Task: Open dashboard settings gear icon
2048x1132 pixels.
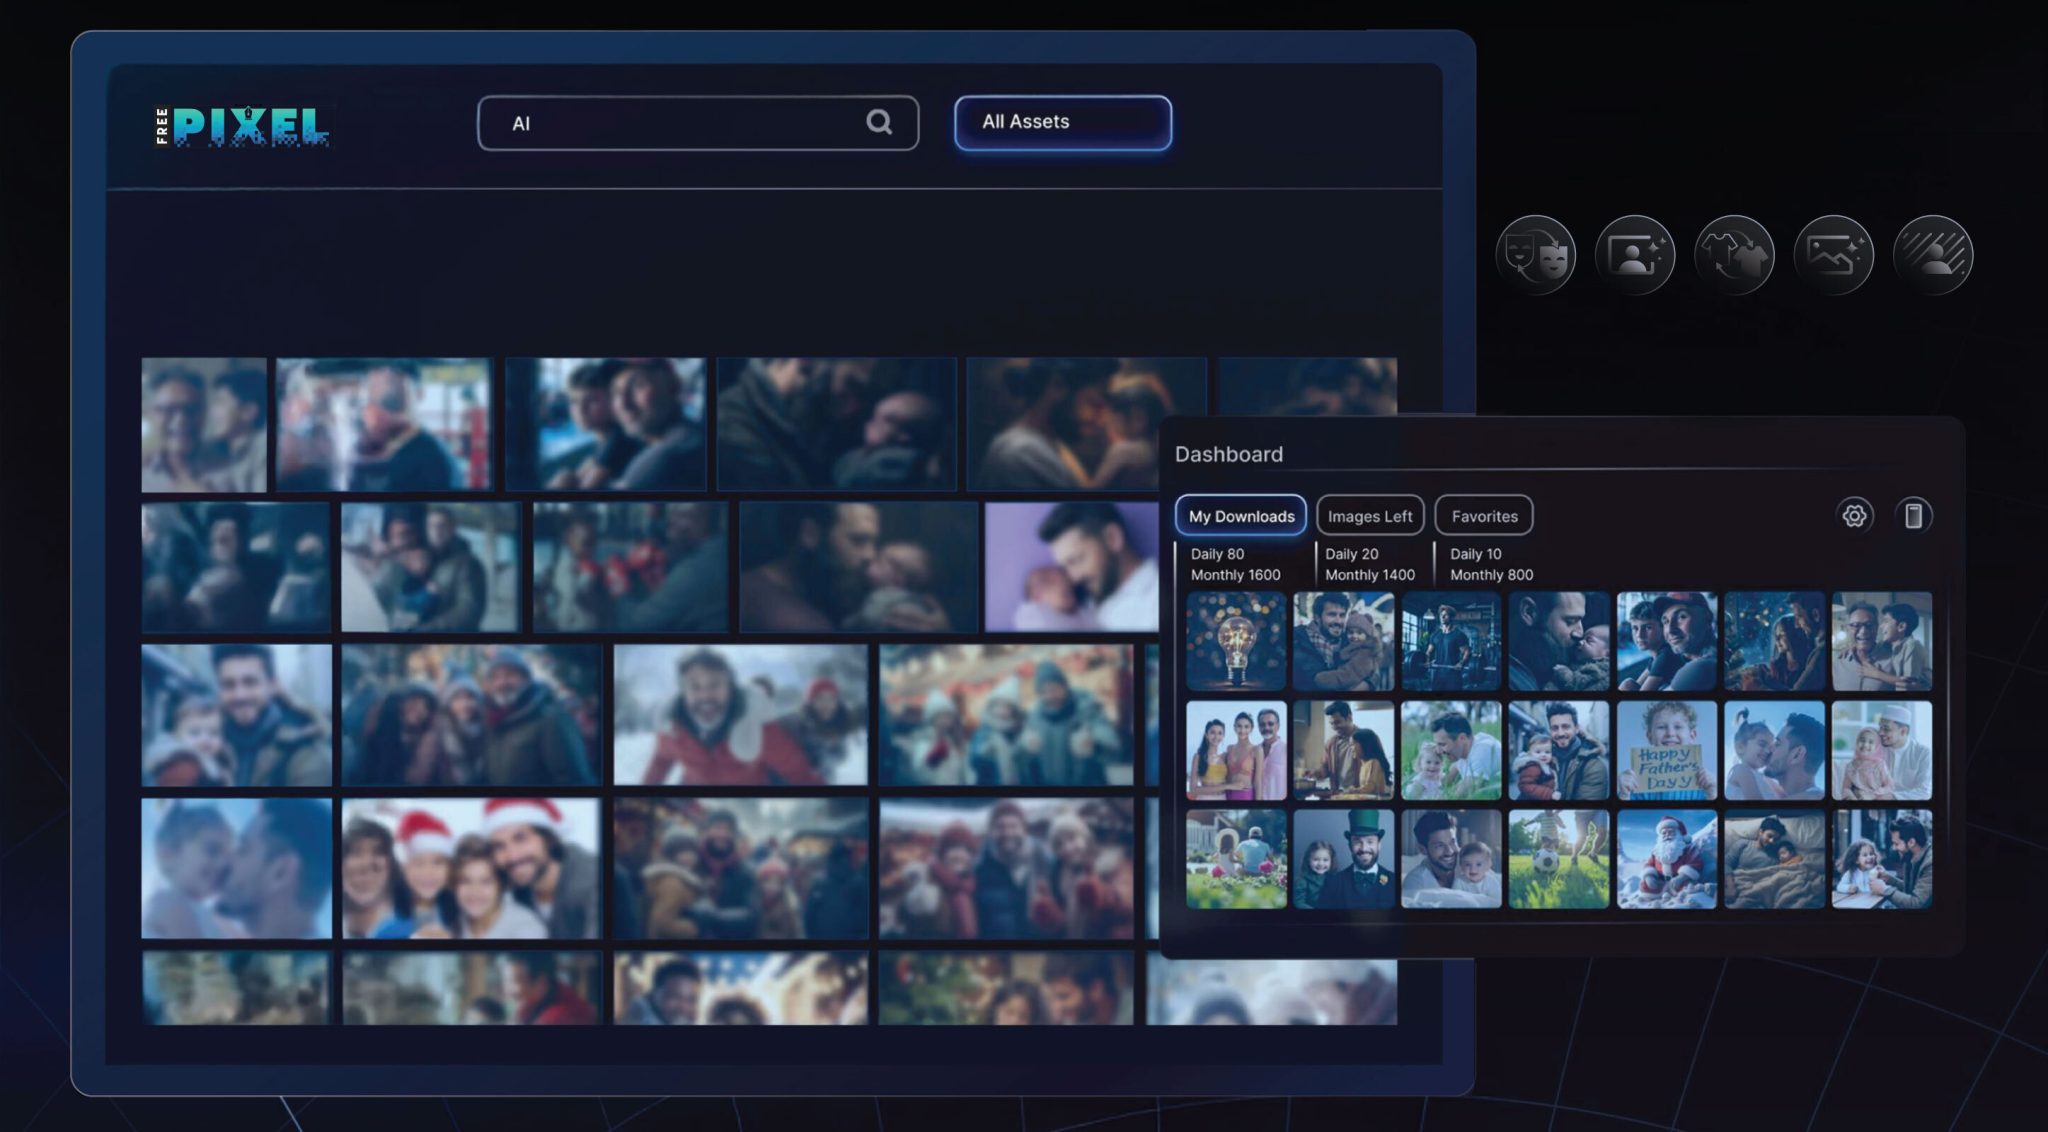Action: coord(1854,516)
